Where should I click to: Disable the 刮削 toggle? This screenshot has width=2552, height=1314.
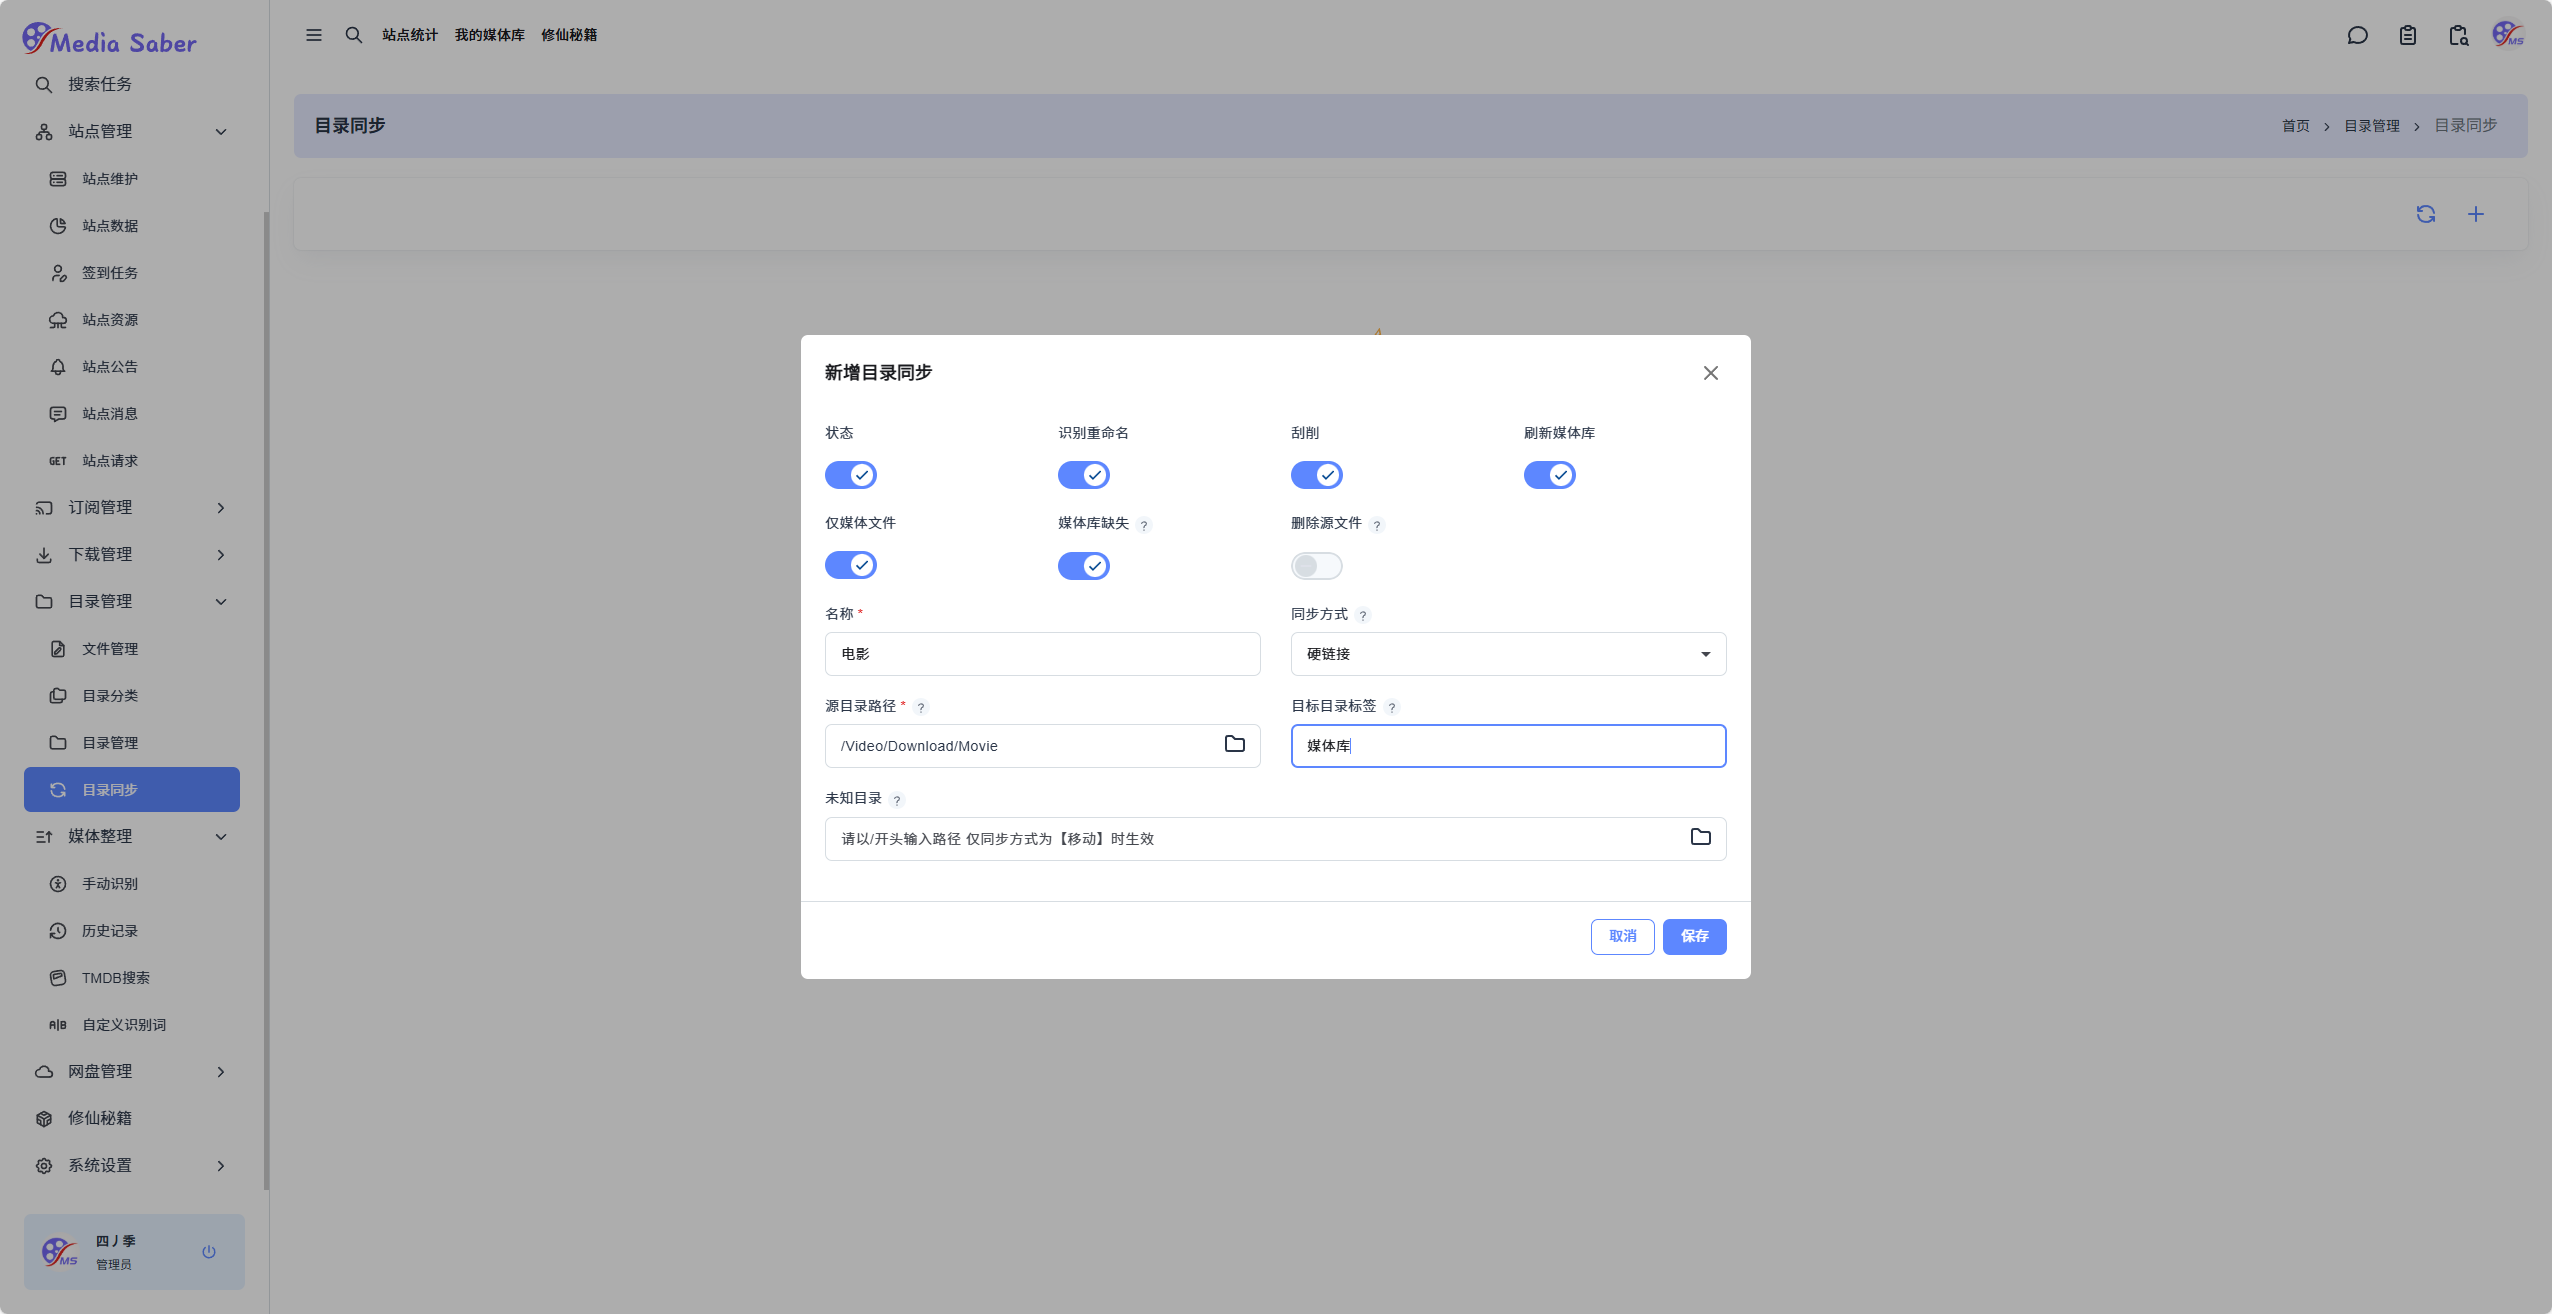tap(1316, 475)
